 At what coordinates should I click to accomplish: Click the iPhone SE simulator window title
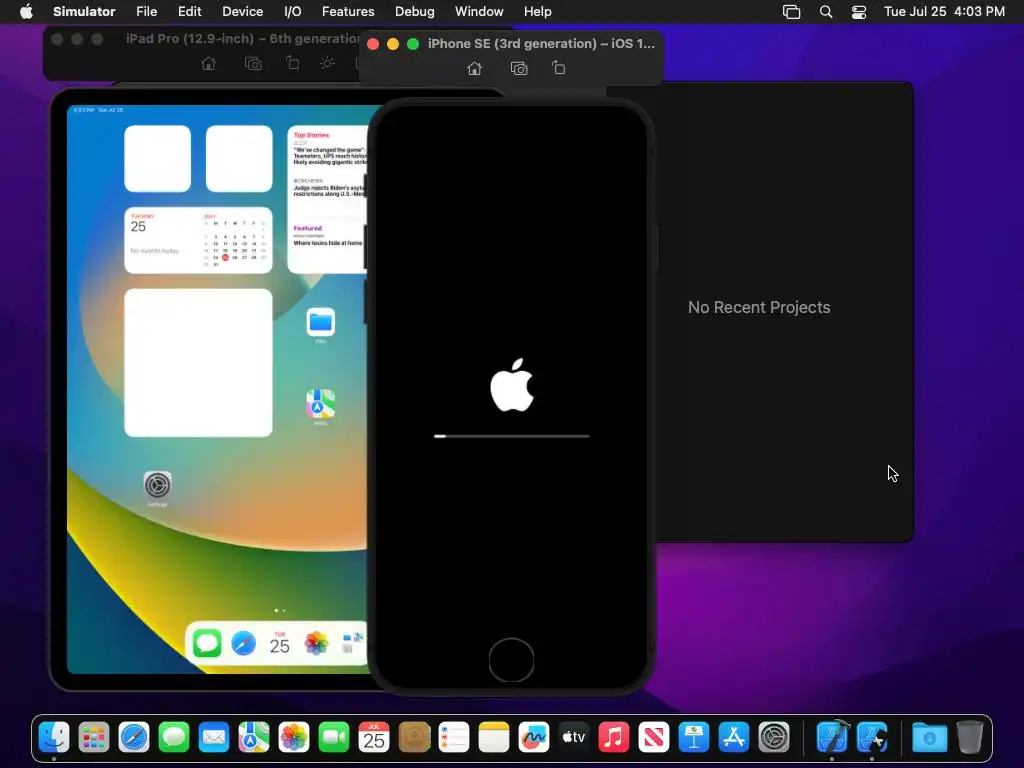(x=541, y=44)
